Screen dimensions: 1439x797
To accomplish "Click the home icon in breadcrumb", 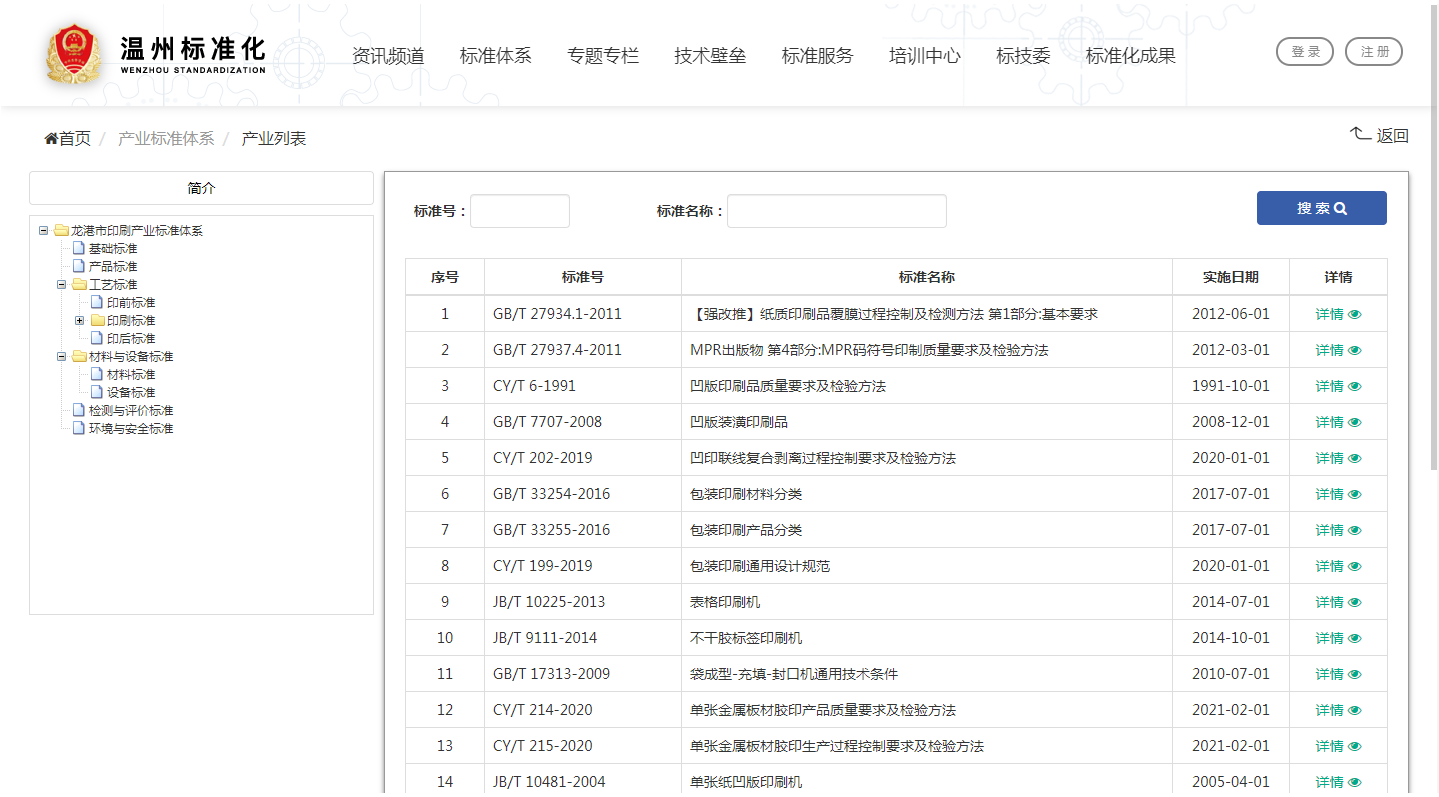I will point(51,139).
